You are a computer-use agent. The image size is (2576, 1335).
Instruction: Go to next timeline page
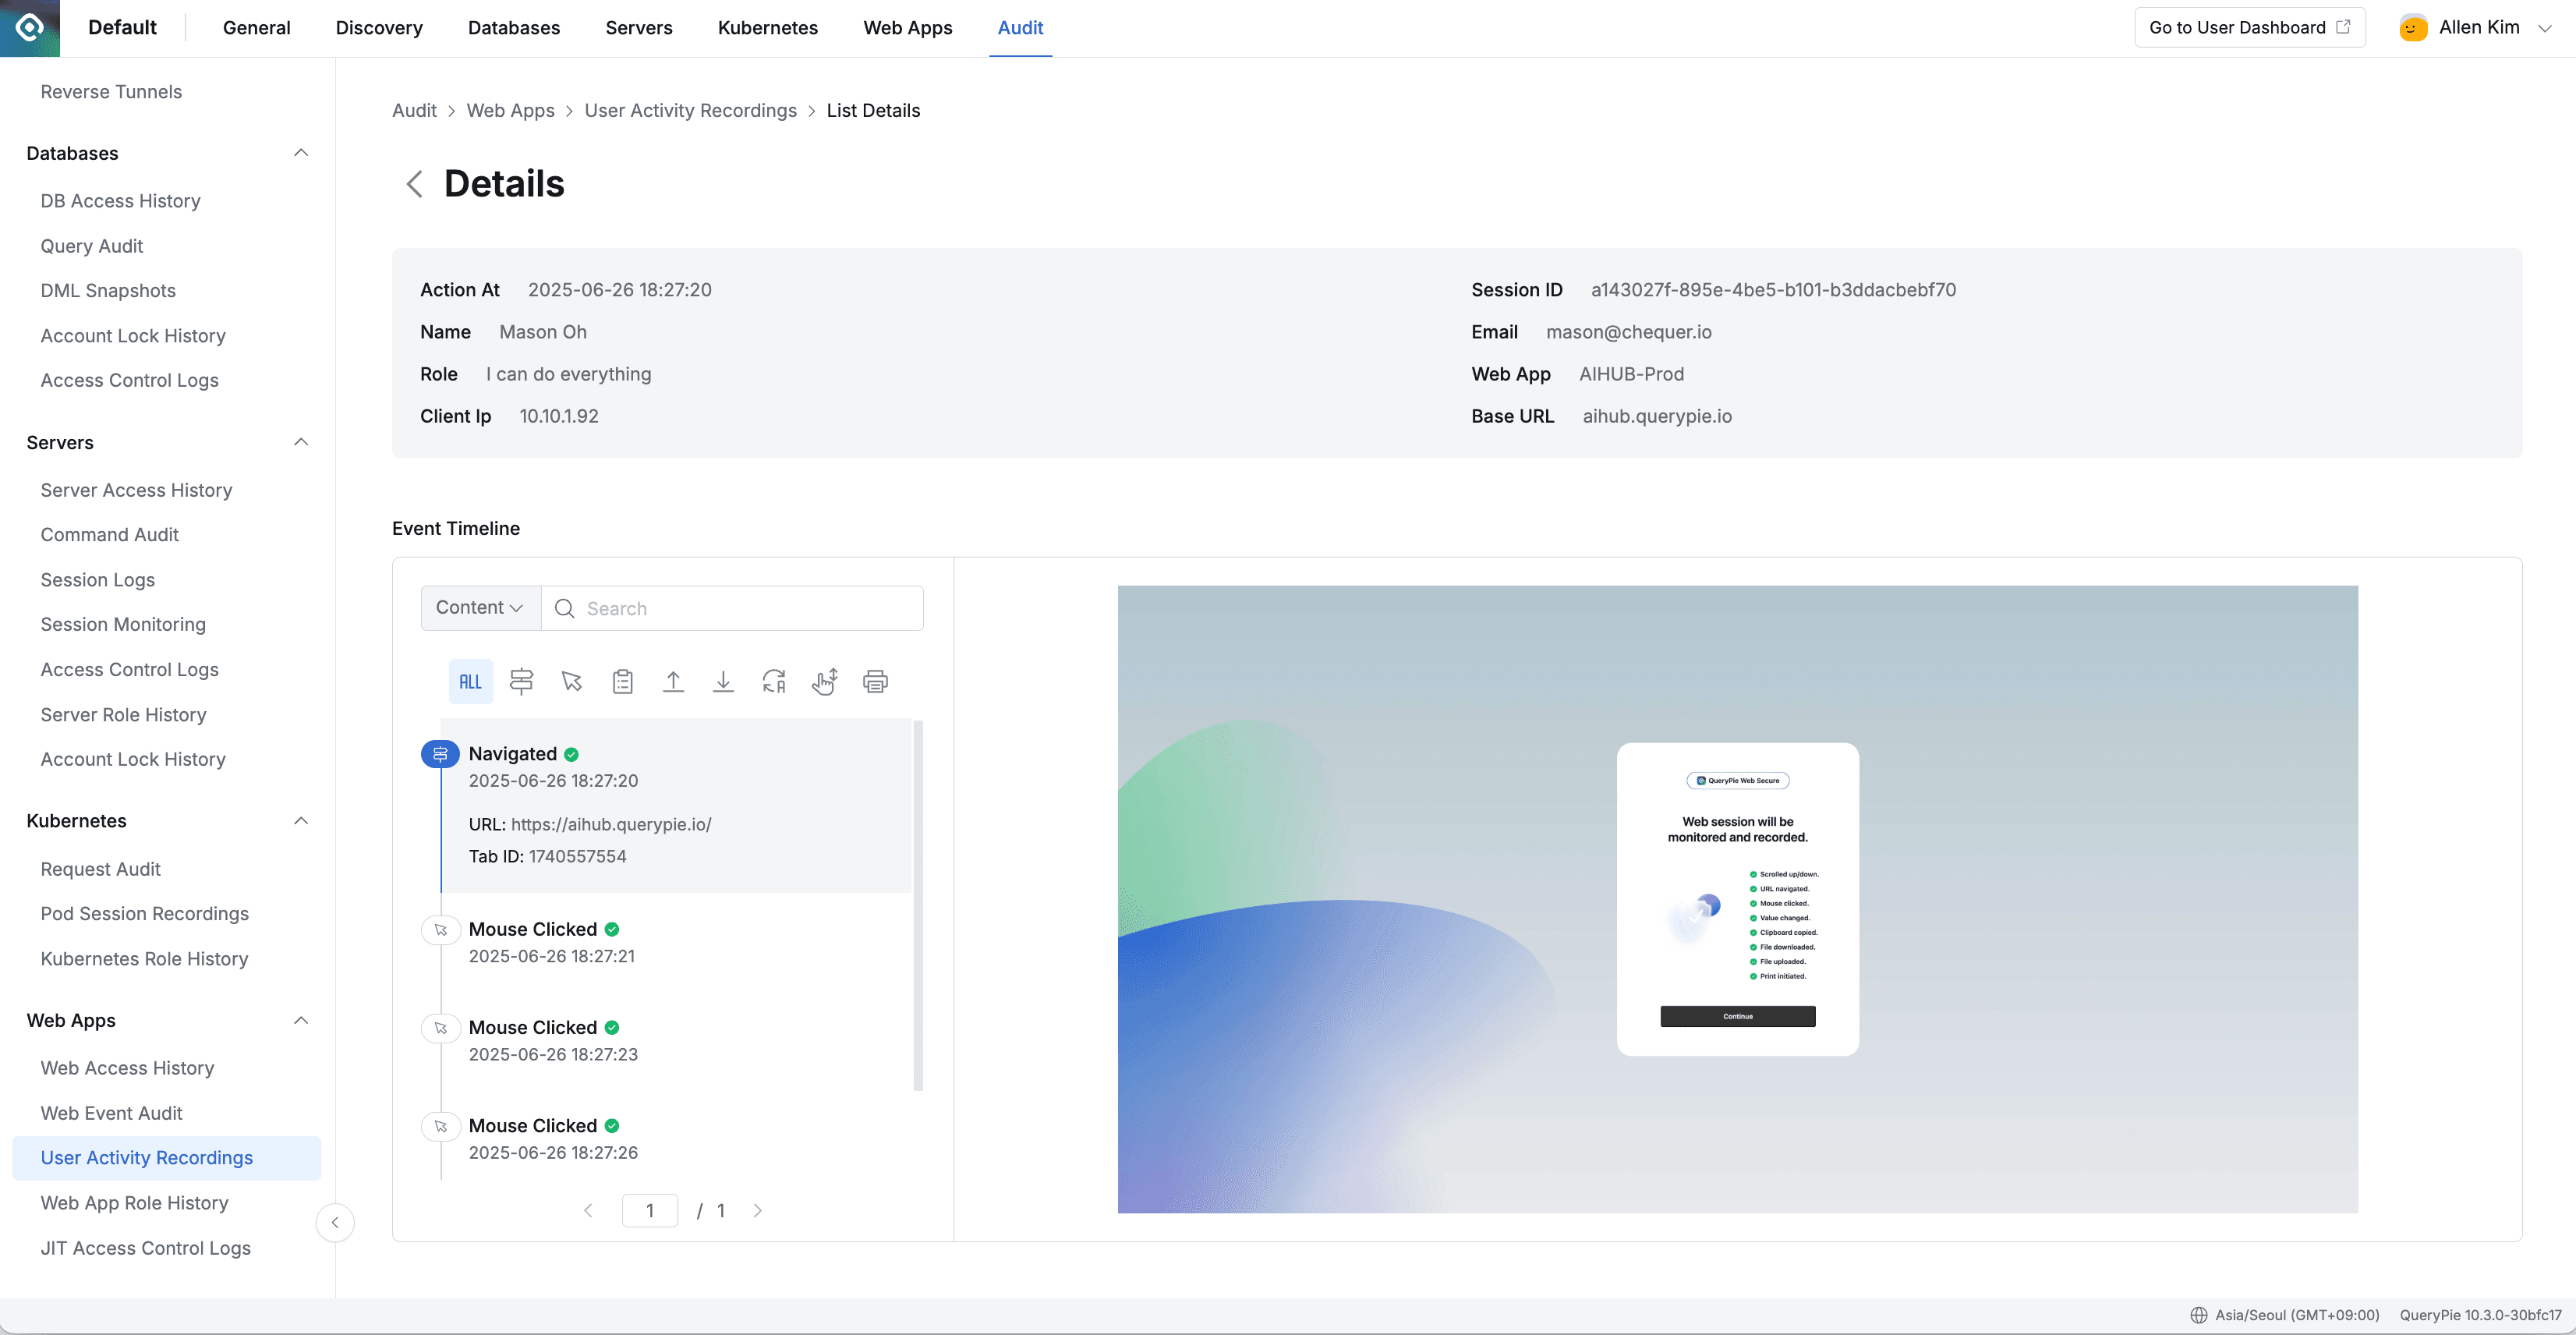coord(757,1210)
